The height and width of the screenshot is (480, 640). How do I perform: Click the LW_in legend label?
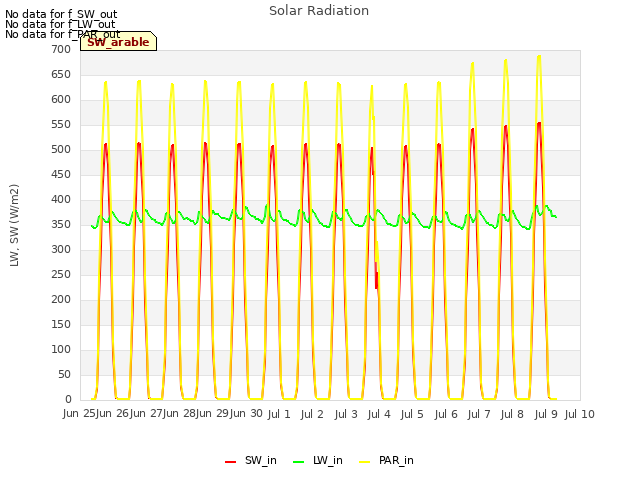328,460
